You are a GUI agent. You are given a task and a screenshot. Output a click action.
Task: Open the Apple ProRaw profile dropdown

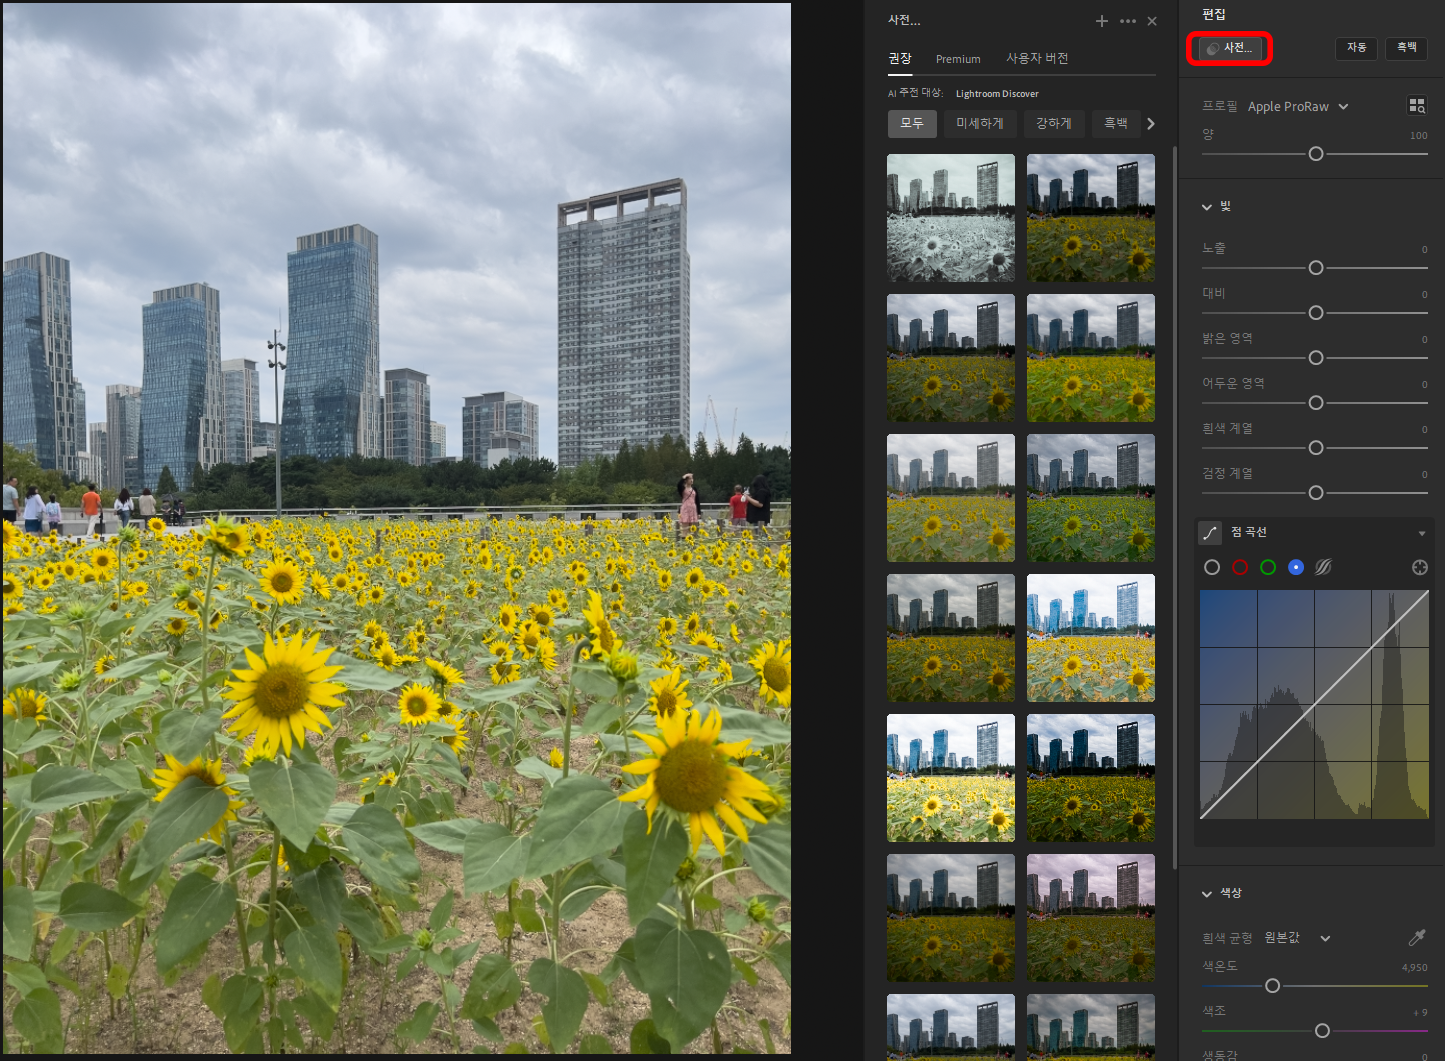[x=1298, y=107]
